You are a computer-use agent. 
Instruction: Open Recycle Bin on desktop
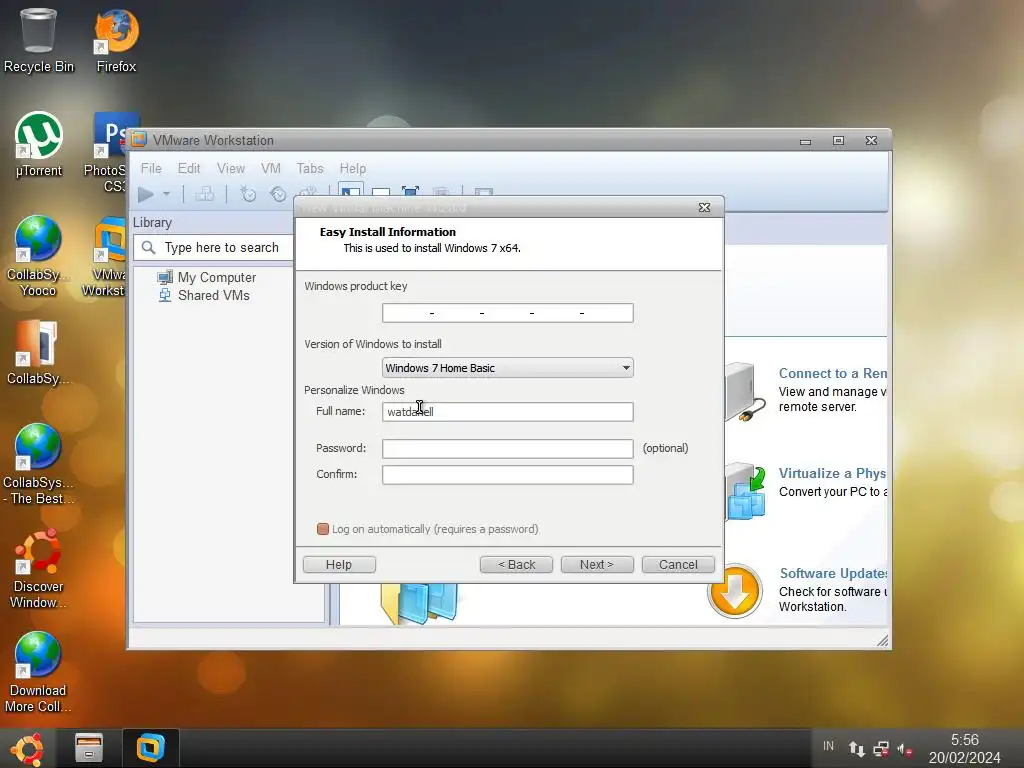(39, 40)
